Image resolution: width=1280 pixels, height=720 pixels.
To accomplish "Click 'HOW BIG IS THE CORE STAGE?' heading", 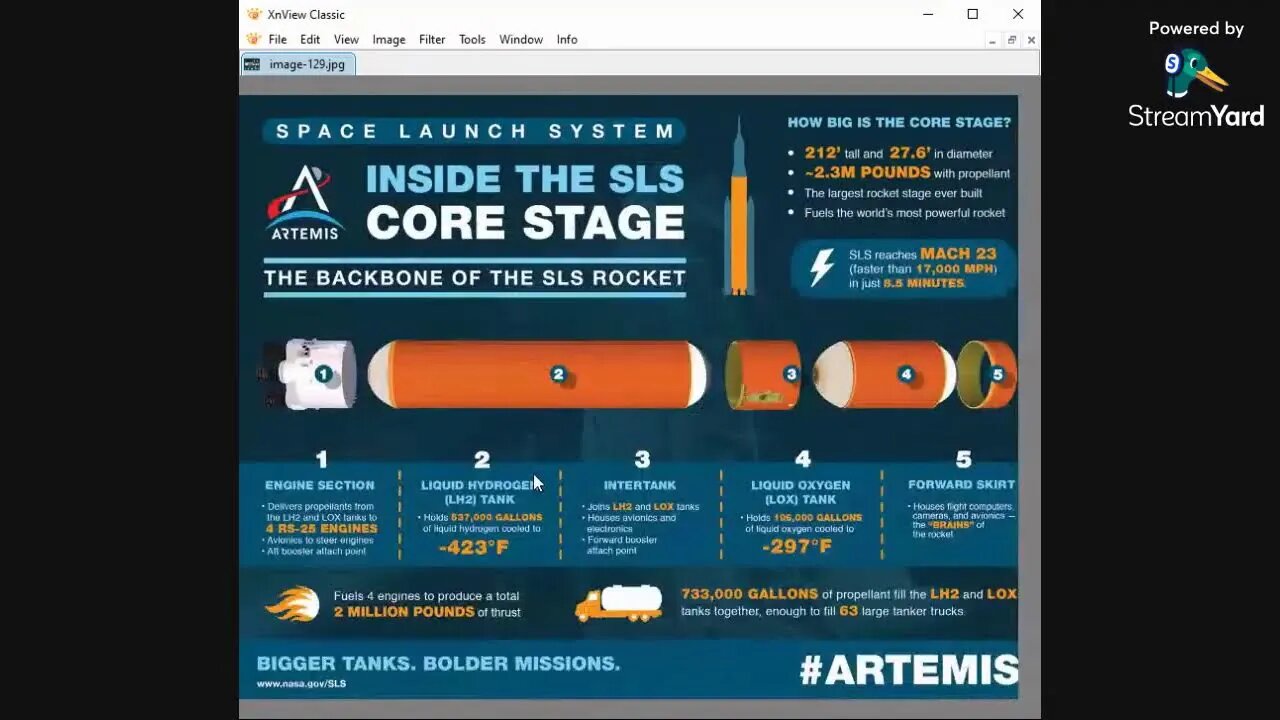I will click(899, 123).
